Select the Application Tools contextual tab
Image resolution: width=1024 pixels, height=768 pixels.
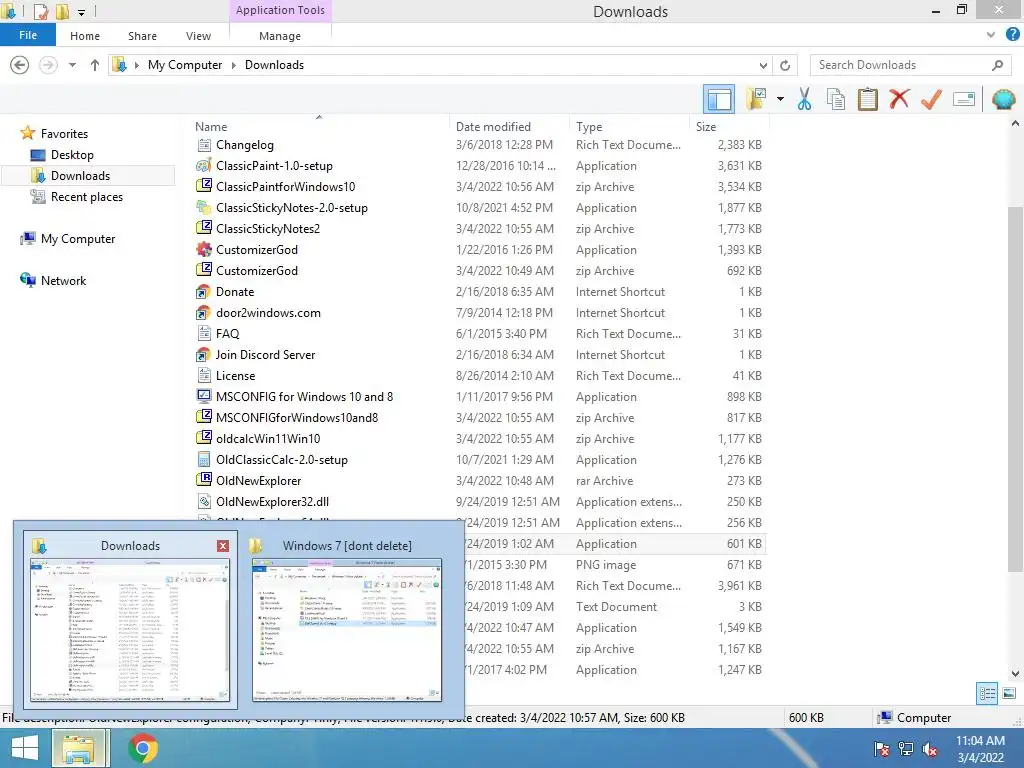pyautogui.click(x=280, y=10)
